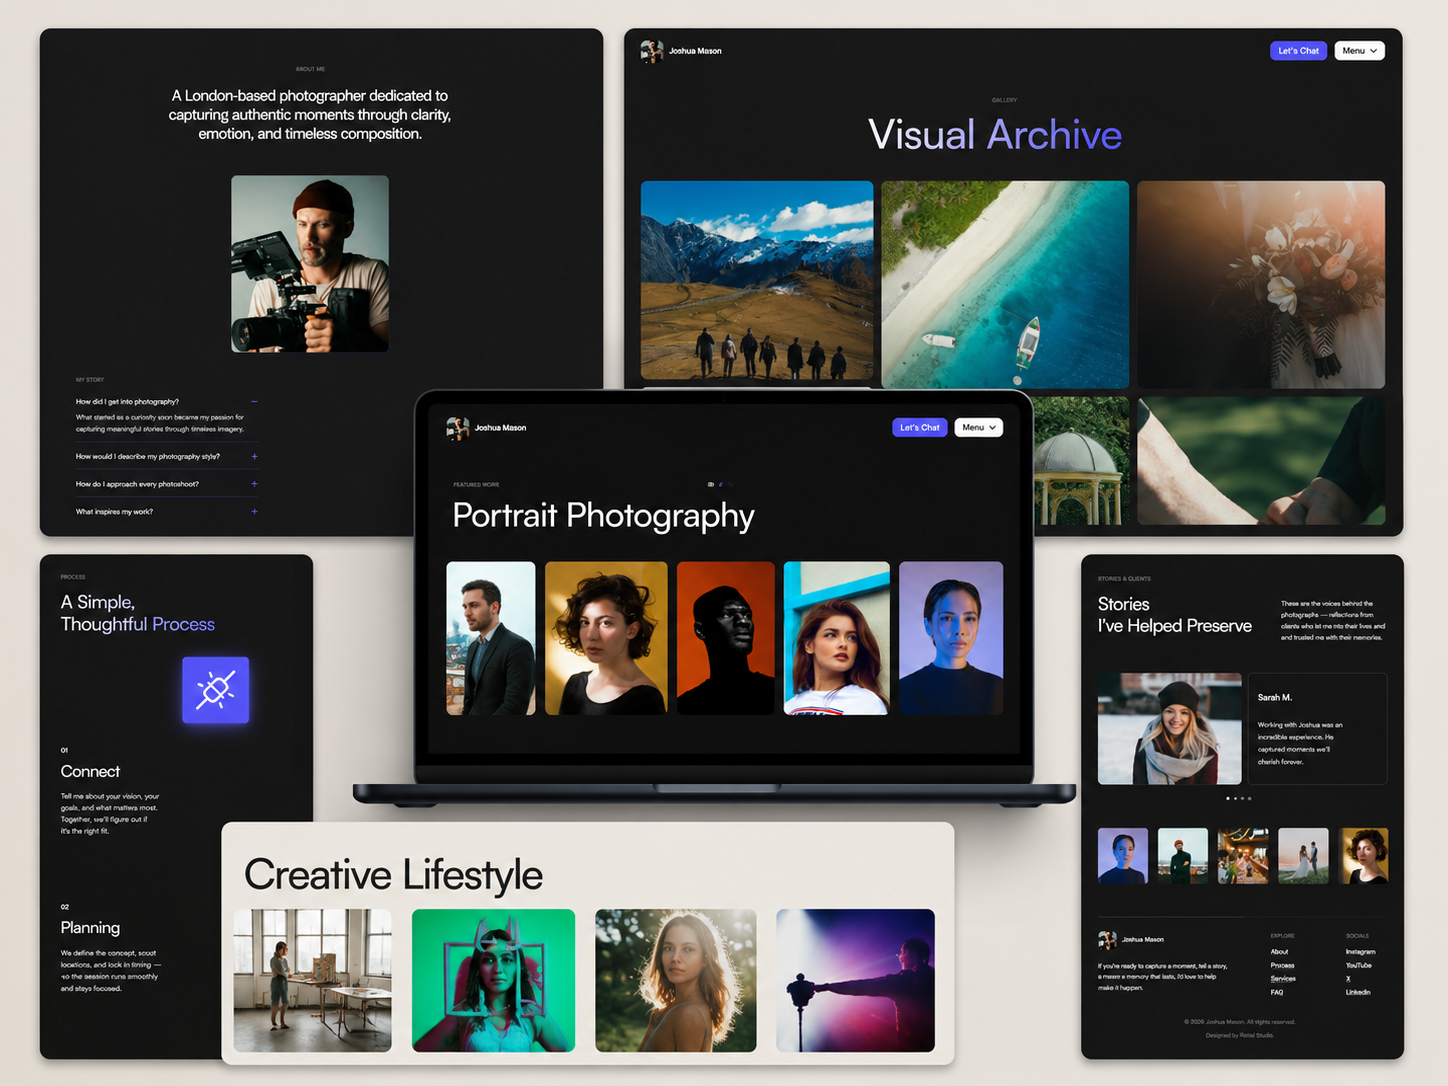The image size is (1448, 1086).
Task: Click the glowing plug Connect icon
Action: [x=216, y=690]
